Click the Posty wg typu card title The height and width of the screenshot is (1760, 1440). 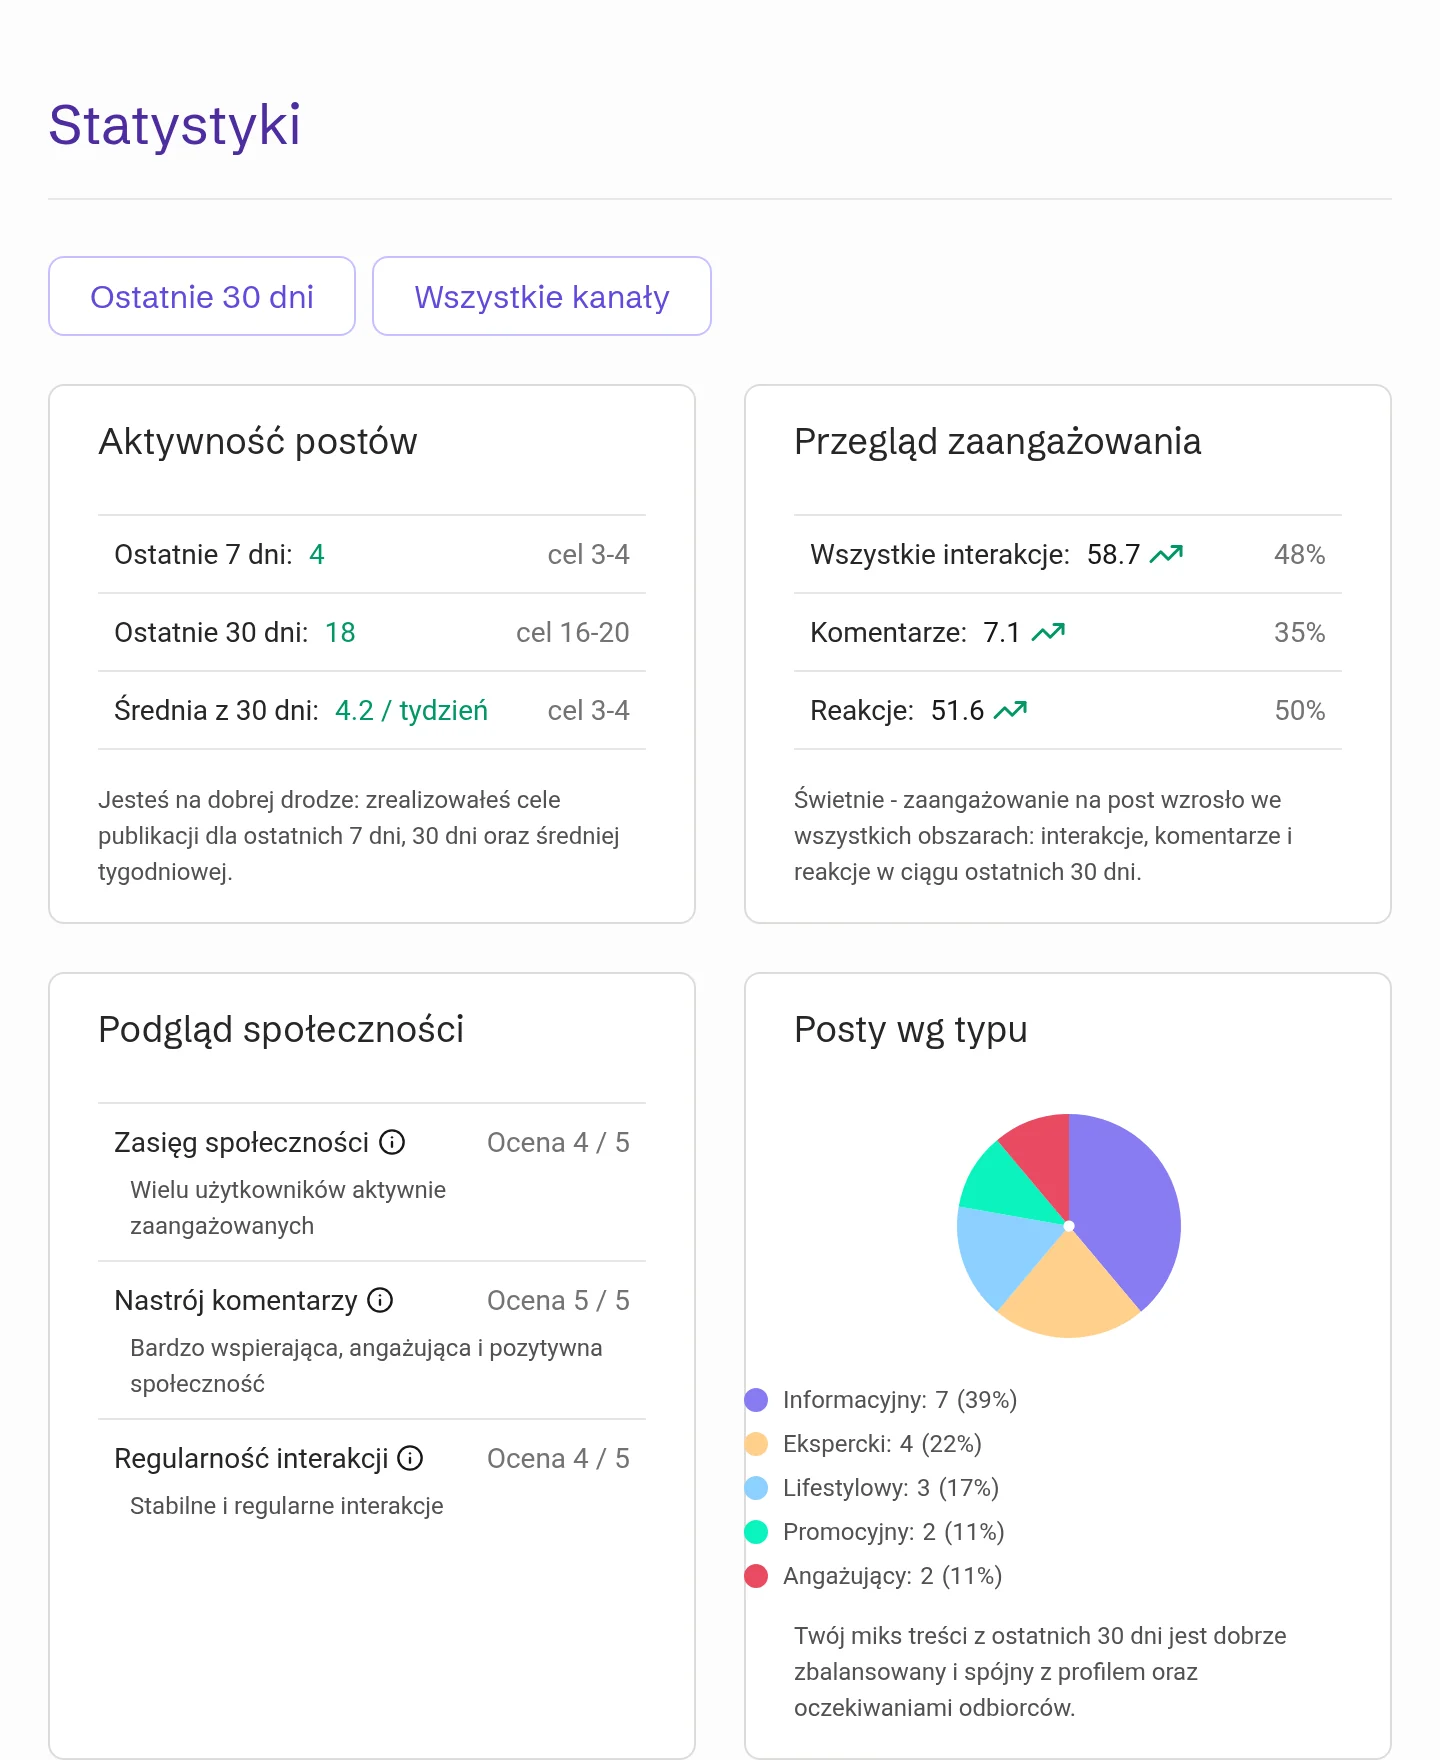point(911,1029)
